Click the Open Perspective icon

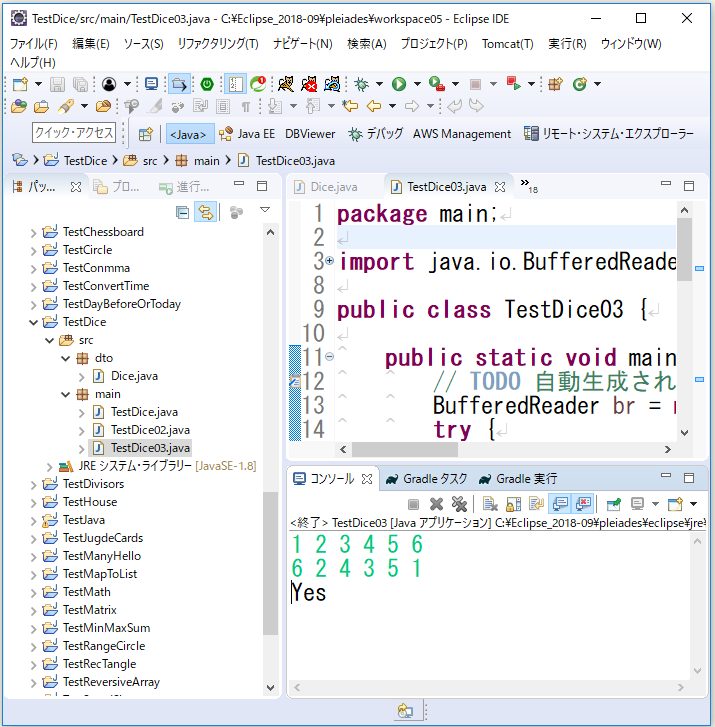146,134
